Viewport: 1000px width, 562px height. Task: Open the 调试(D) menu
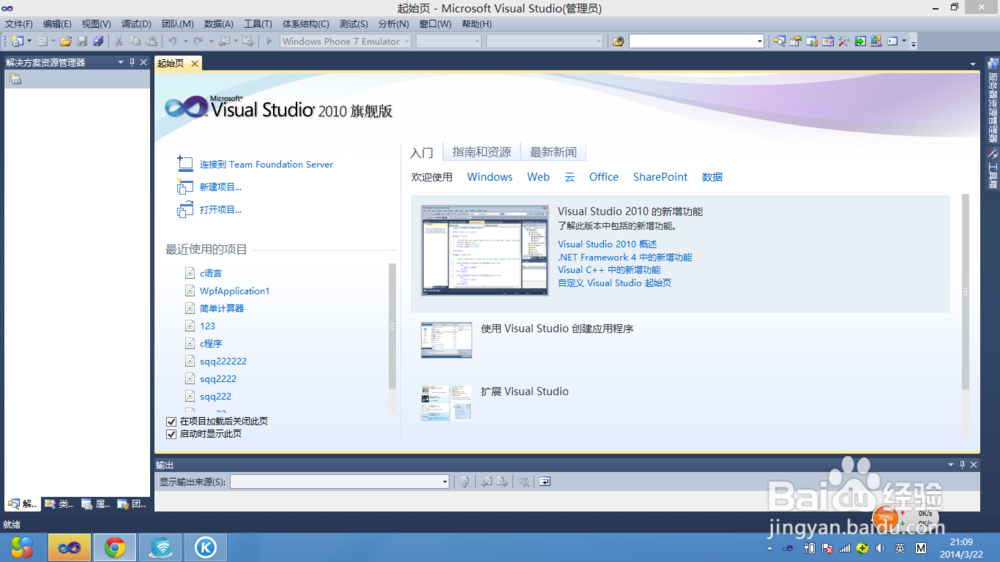click(136, 24)
